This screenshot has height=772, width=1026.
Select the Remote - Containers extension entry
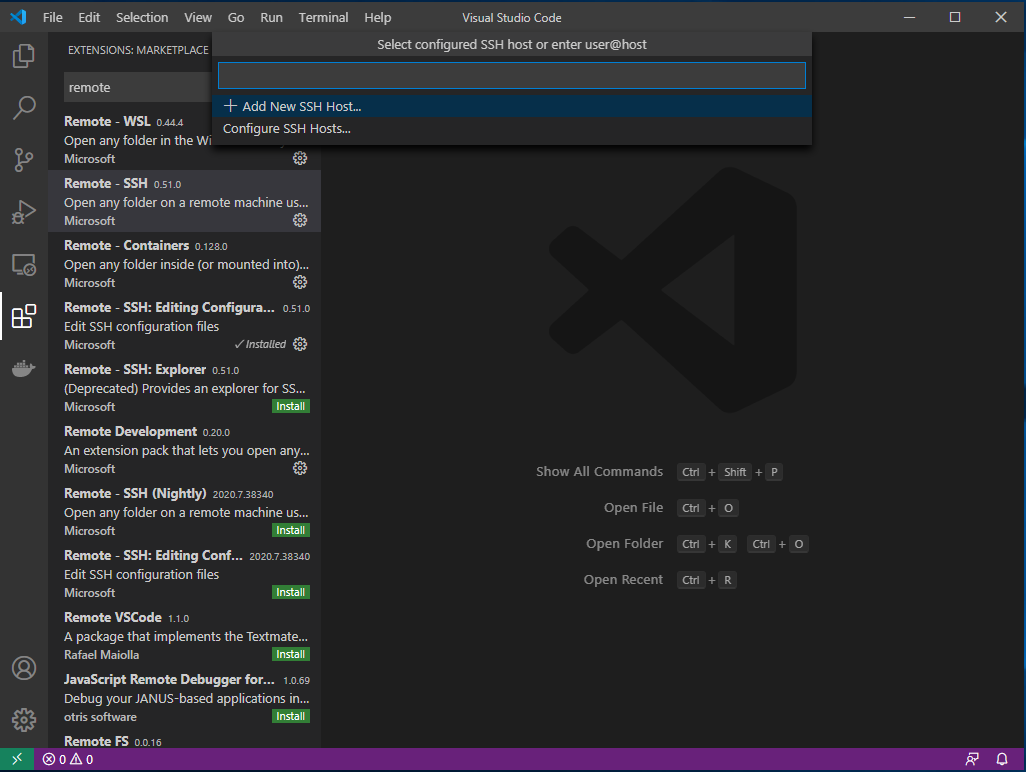pos(185,264)
